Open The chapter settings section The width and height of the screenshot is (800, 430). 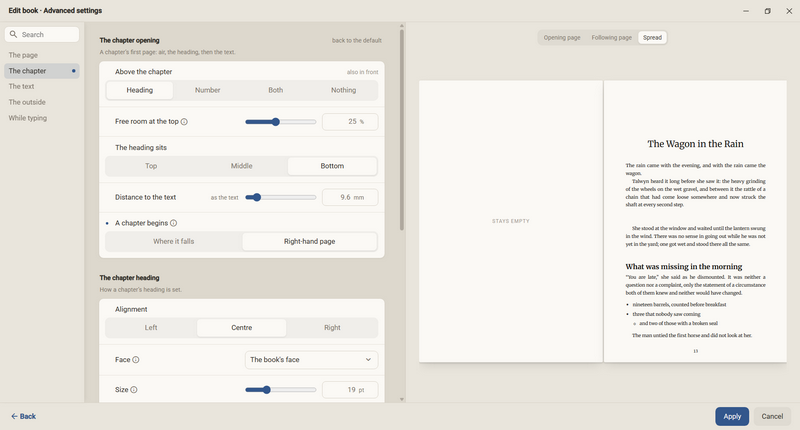[x=42, y=71]
